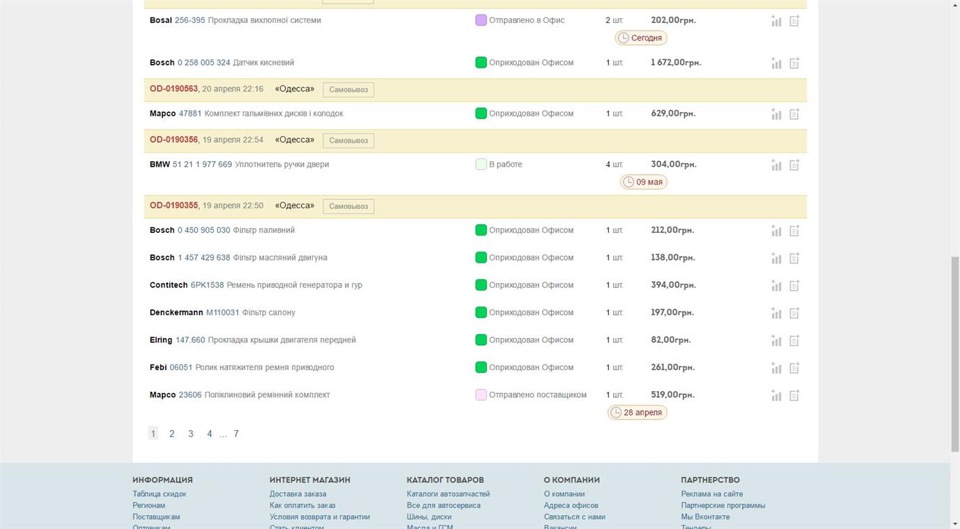Click Самовывоз button for order OD-0190355
This screenshot has width=960, height=529.
click(348, 206)
